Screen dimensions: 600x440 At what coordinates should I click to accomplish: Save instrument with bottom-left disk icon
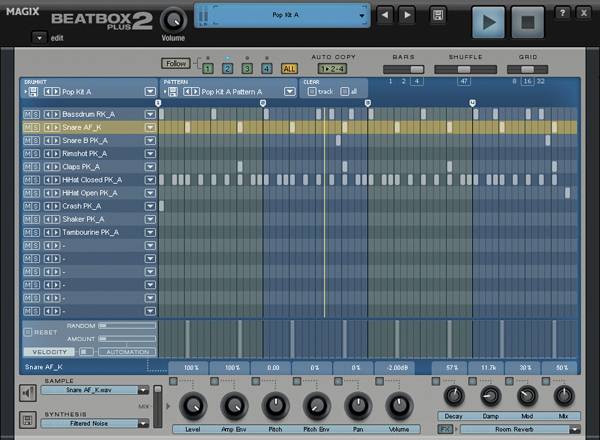(x=28, y=420)
